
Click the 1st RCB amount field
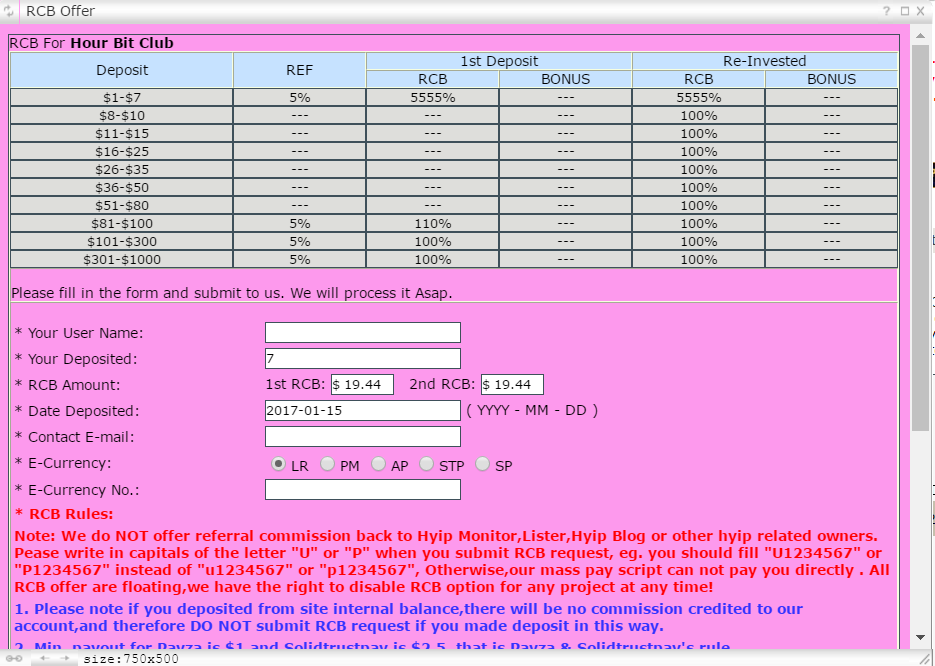(x=363, y=385)
